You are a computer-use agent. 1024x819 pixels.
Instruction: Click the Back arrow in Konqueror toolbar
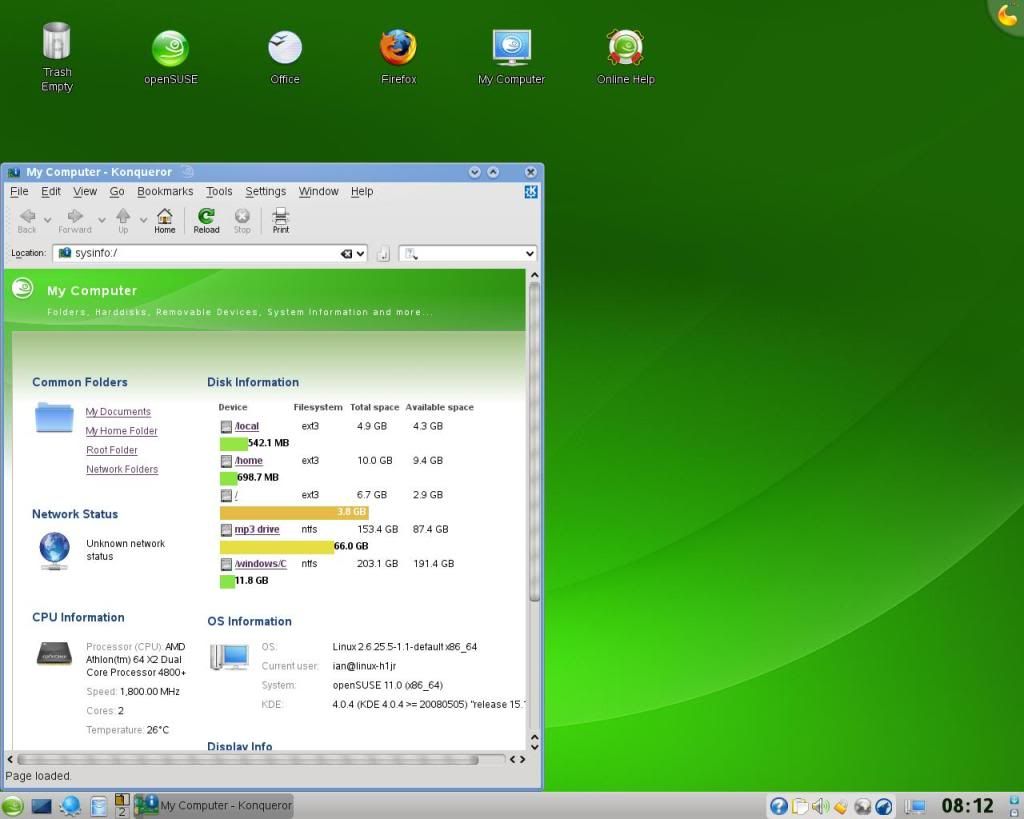pos(27,221)
